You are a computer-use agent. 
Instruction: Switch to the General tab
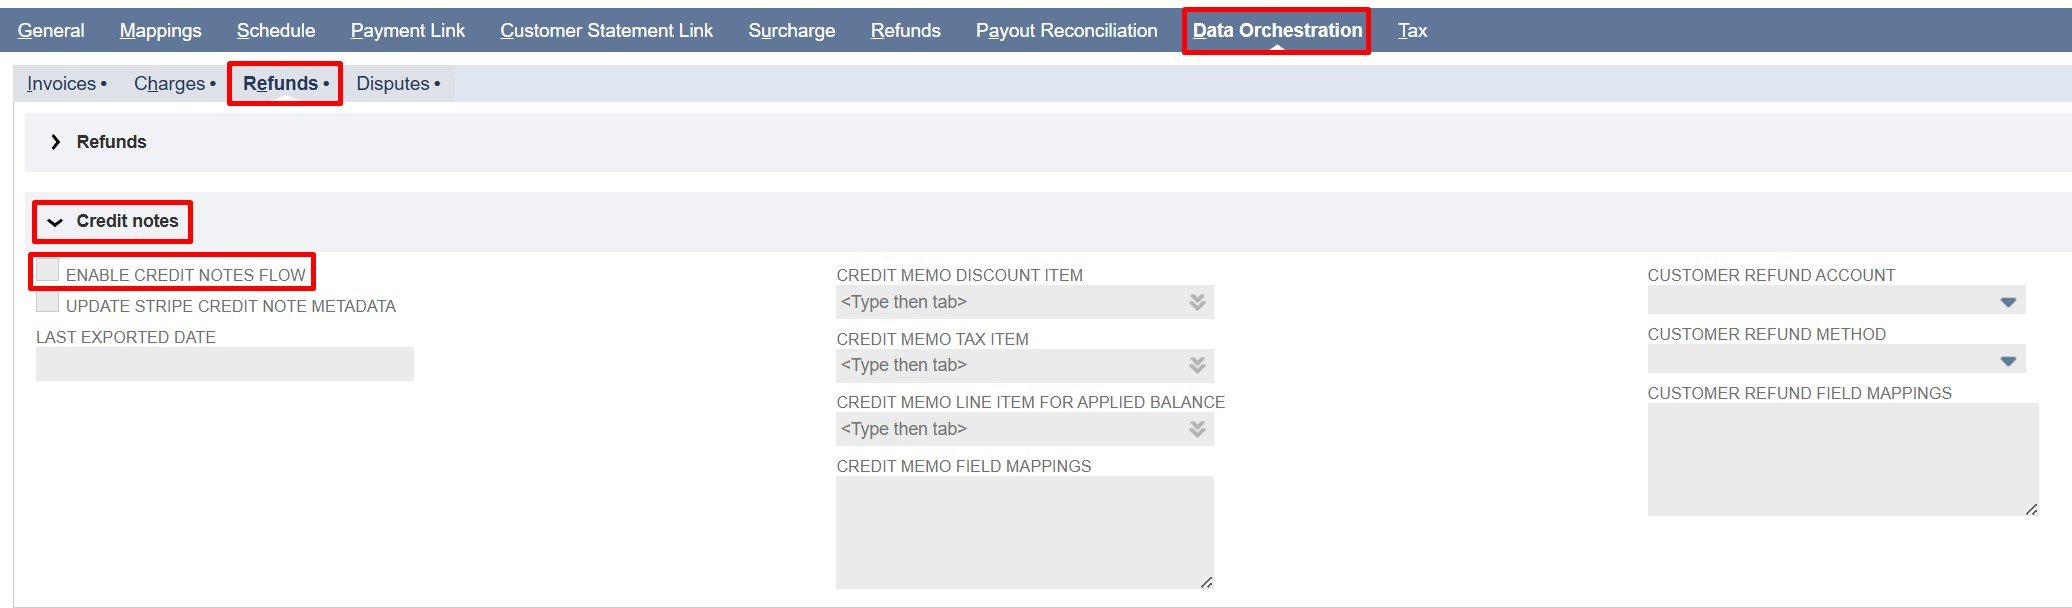(x=51, y=31)
